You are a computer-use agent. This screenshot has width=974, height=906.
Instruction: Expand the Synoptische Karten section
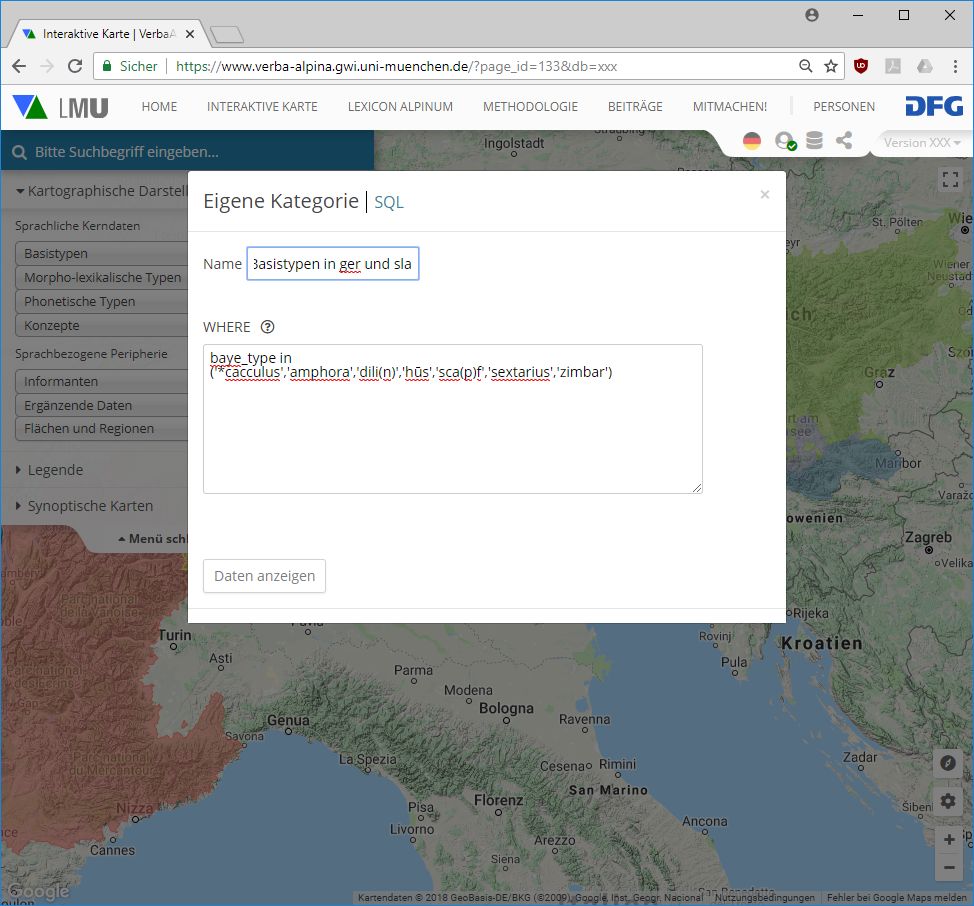tap(90, 506)
